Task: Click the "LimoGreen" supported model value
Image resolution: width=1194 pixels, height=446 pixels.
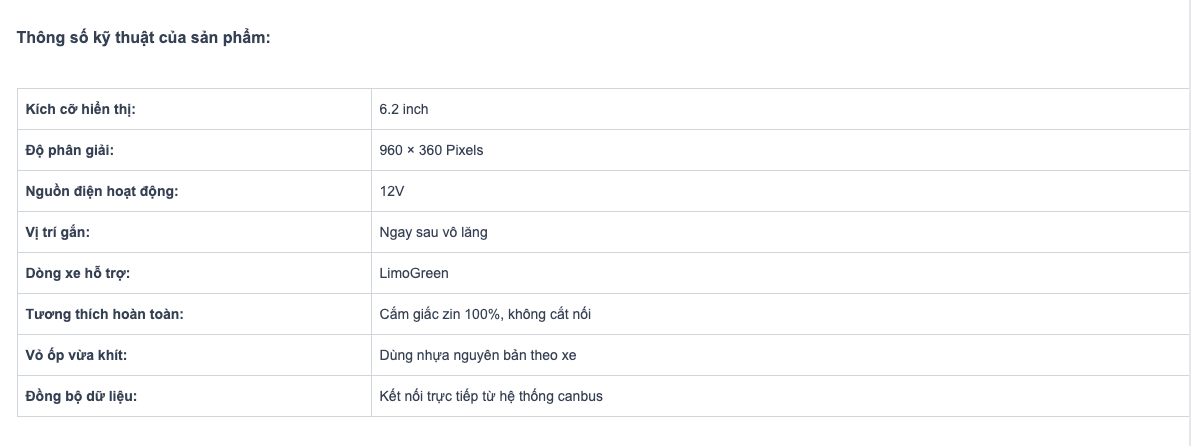Action: click(414, 273)
